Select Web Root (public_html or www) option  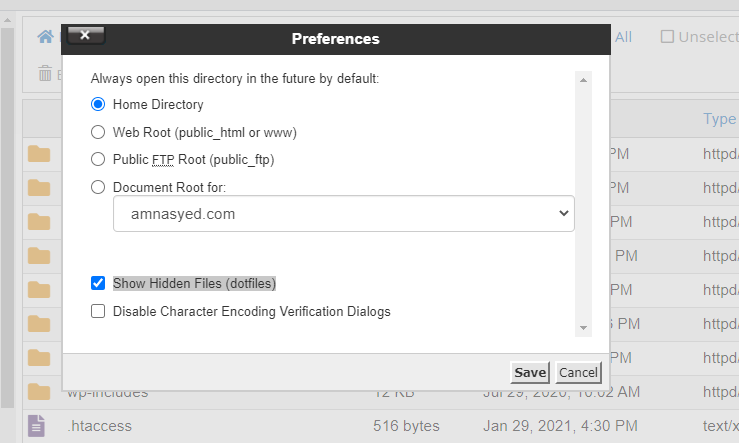(x=98, y=132)
